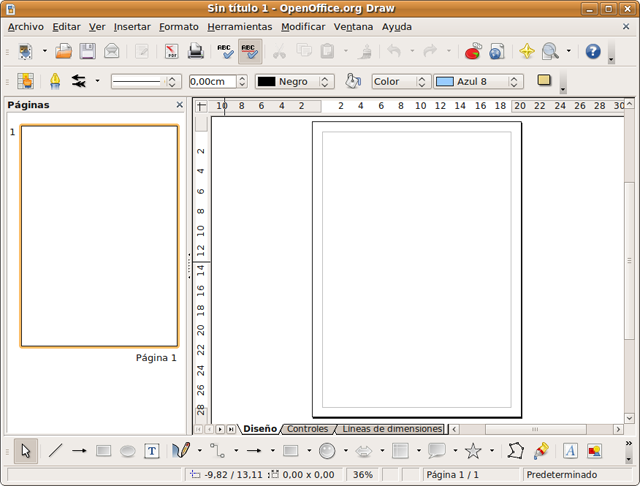Select the Ellipse drawing tool
Screen dimensions: 640x486
pos(128,451)
